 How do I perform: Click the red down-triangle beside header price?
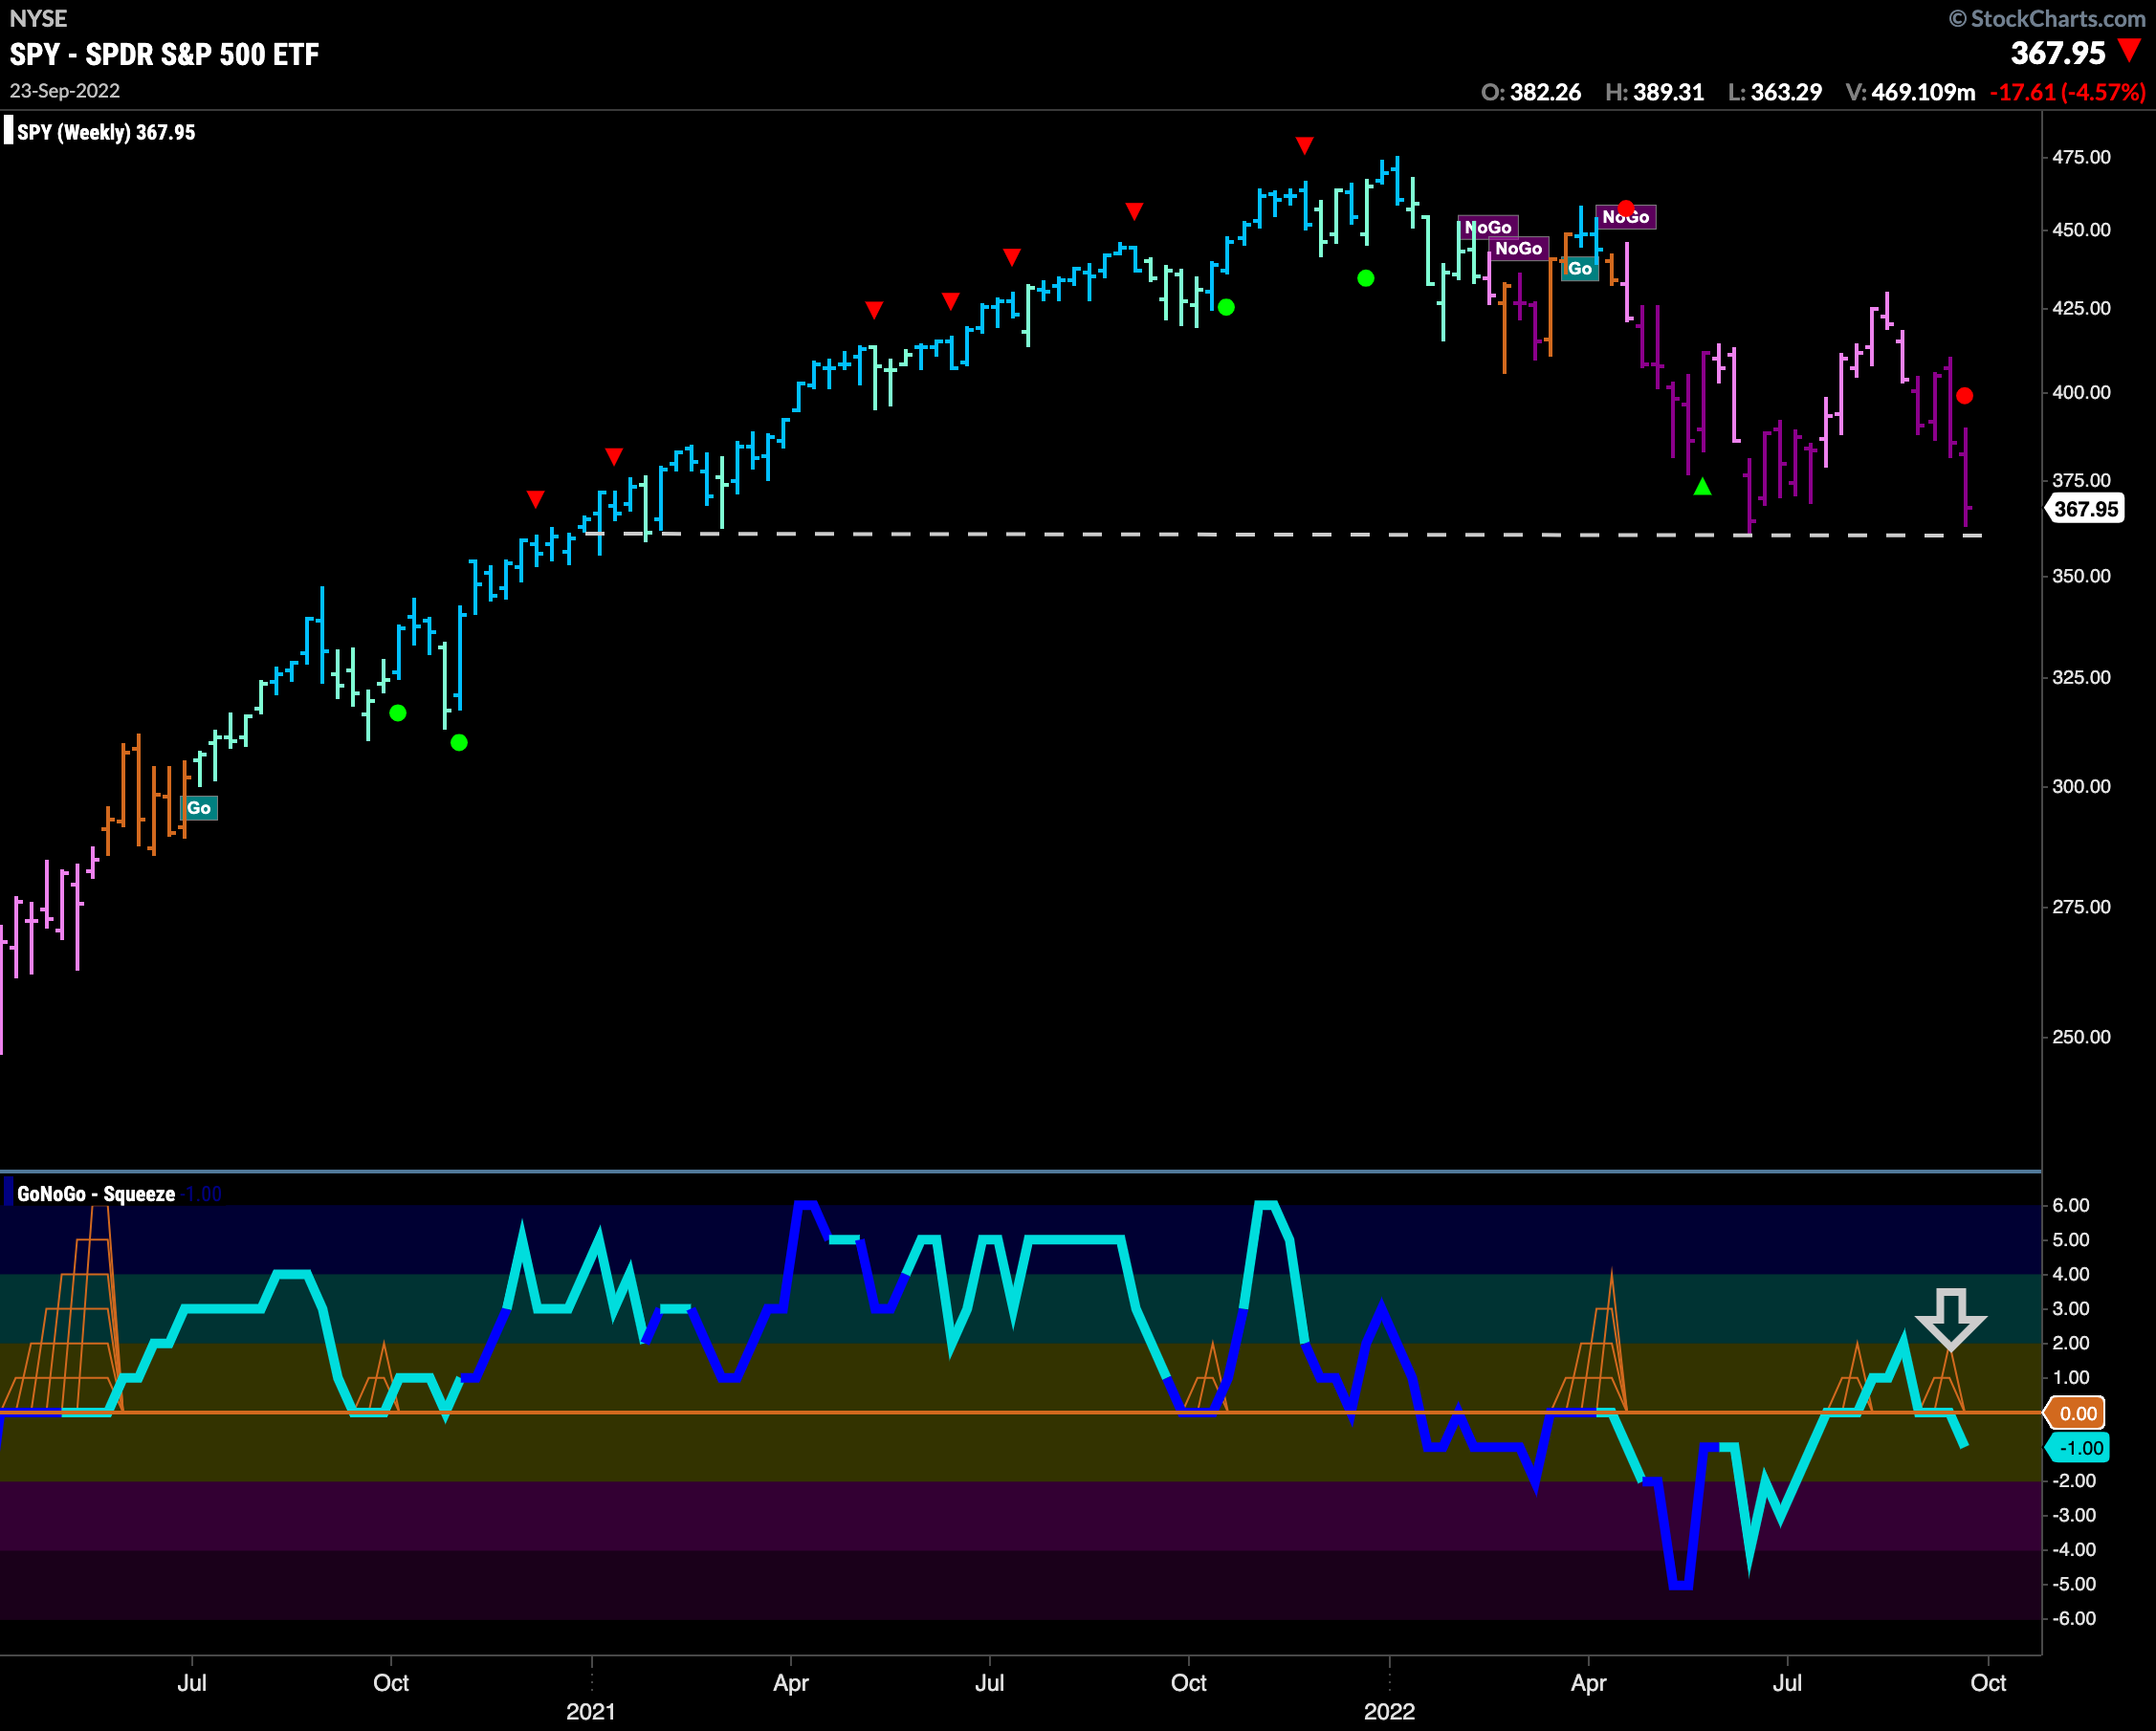(x=2130, y=50)
